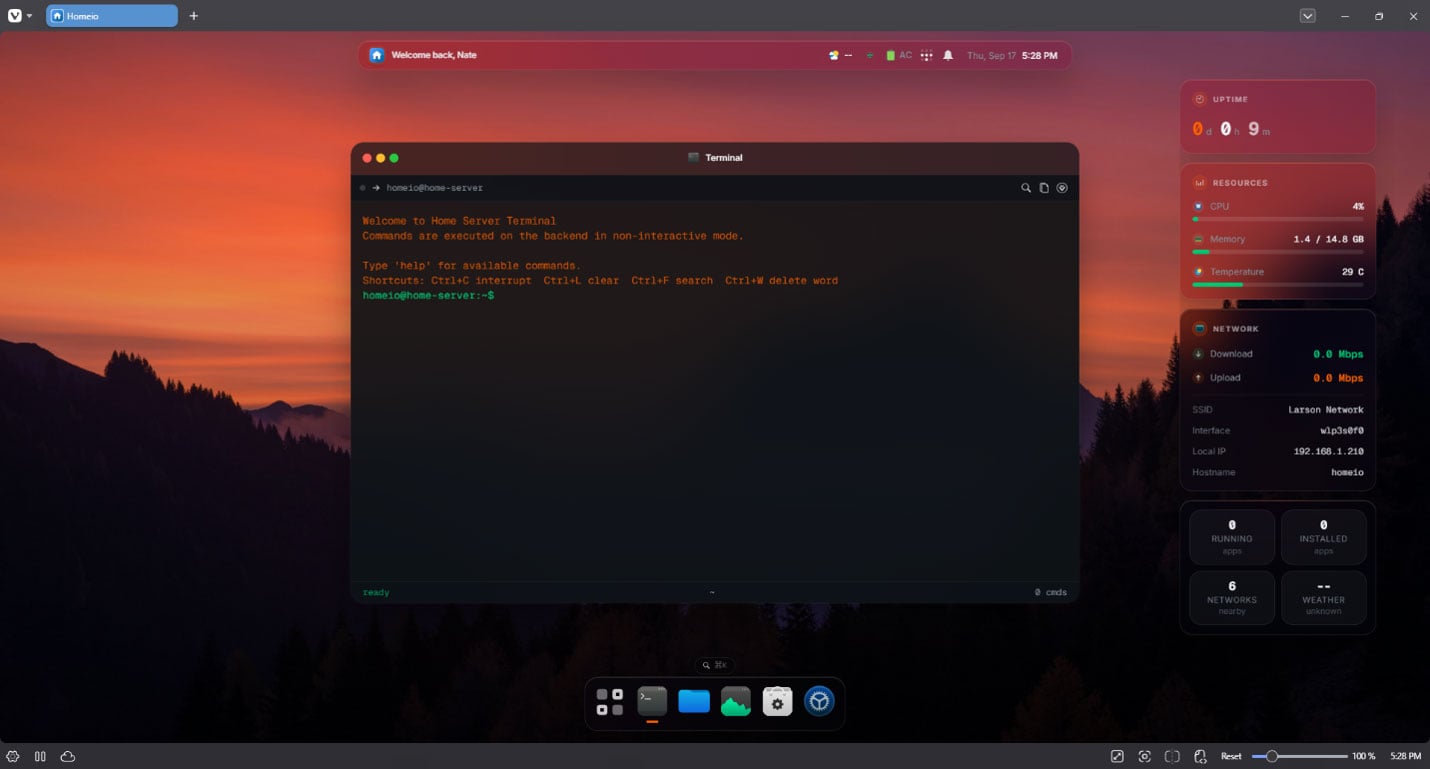This screenshot has width=1430, height=769.
Task: Click the dotted grid icon in top bar
Action: (x=927, y=56)
